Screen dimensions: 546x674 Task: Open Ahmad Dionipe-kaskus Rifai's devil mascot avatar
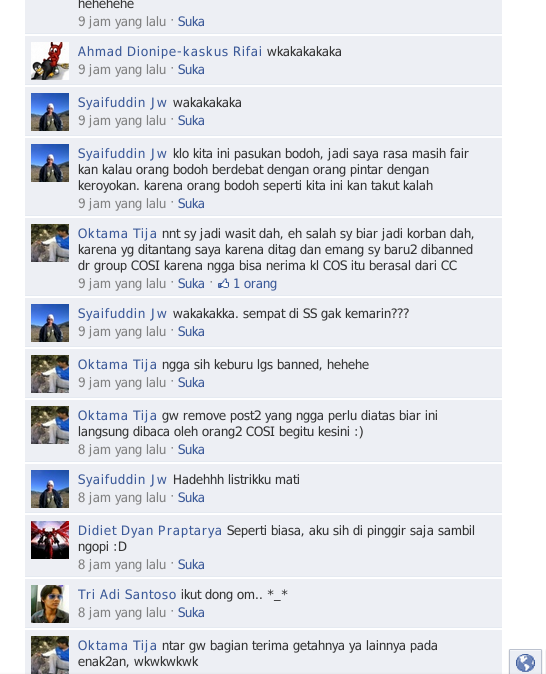pos(50,61)
